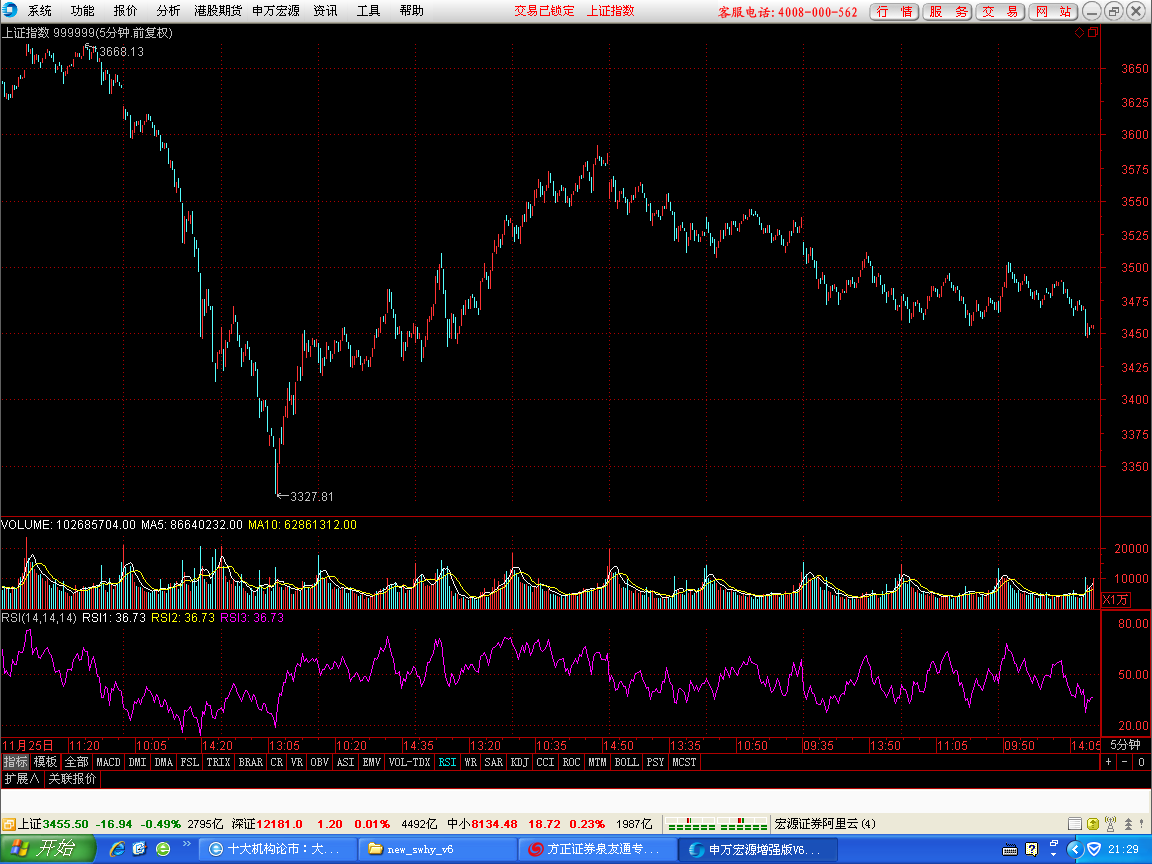The height and width of the screenshot is (864, 1152).
Task: Open the 帮助 menu
Action: coord(411,11)
